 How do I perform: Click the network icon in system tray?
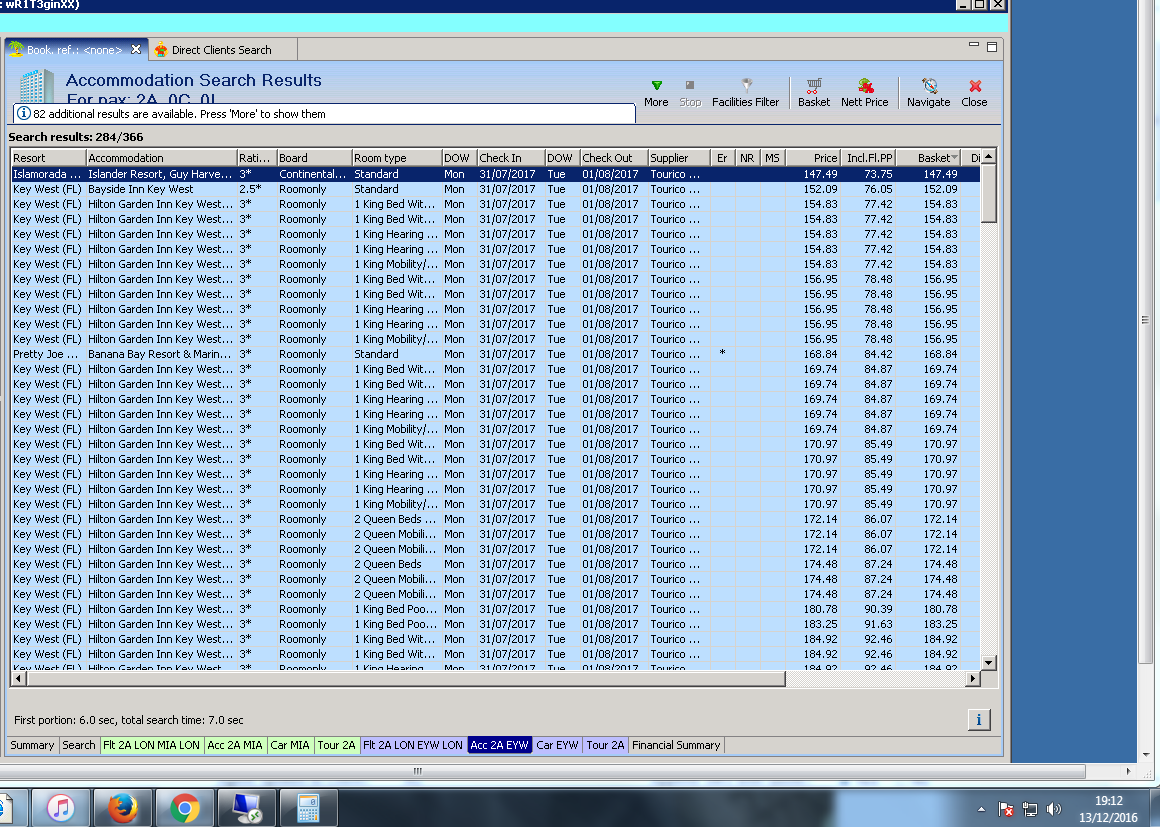(x=1030, y=809)
